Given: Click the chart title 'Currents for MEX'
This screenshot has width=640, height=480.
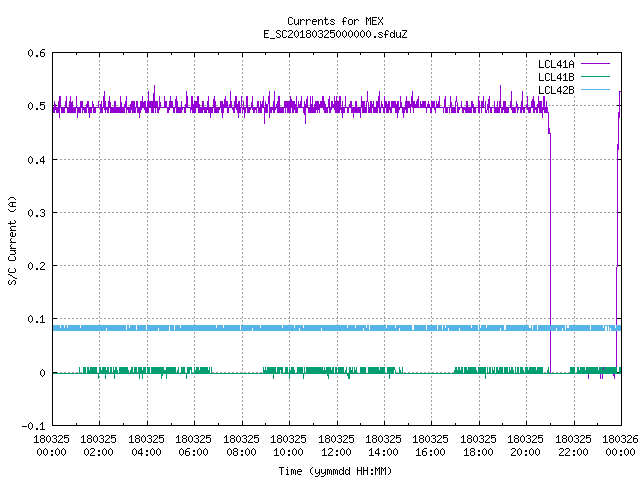Looking at the screenshot, I should click(x=335, y=21).
